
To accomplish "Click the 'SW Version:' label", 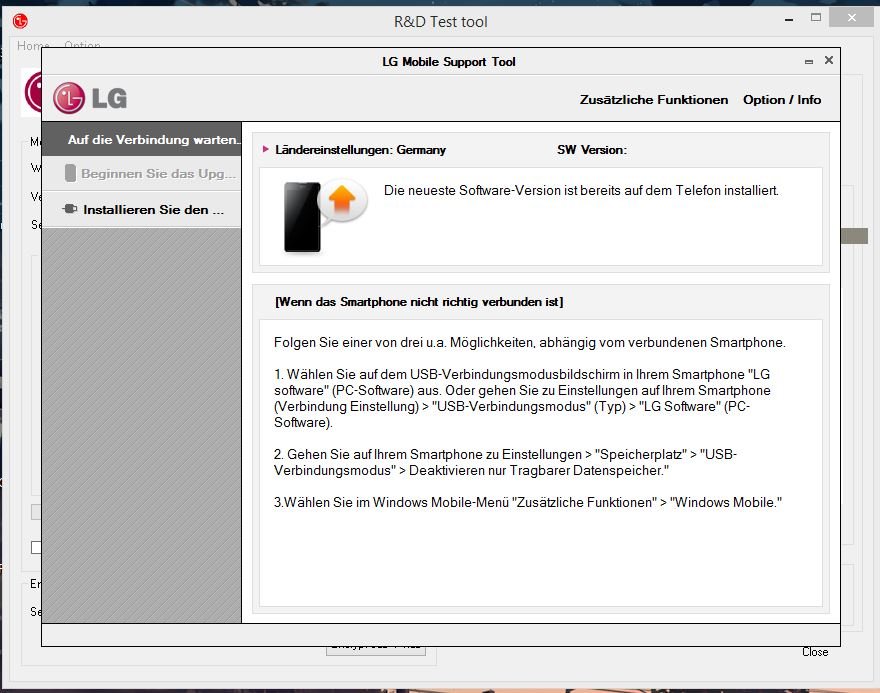I will (592, 150).
